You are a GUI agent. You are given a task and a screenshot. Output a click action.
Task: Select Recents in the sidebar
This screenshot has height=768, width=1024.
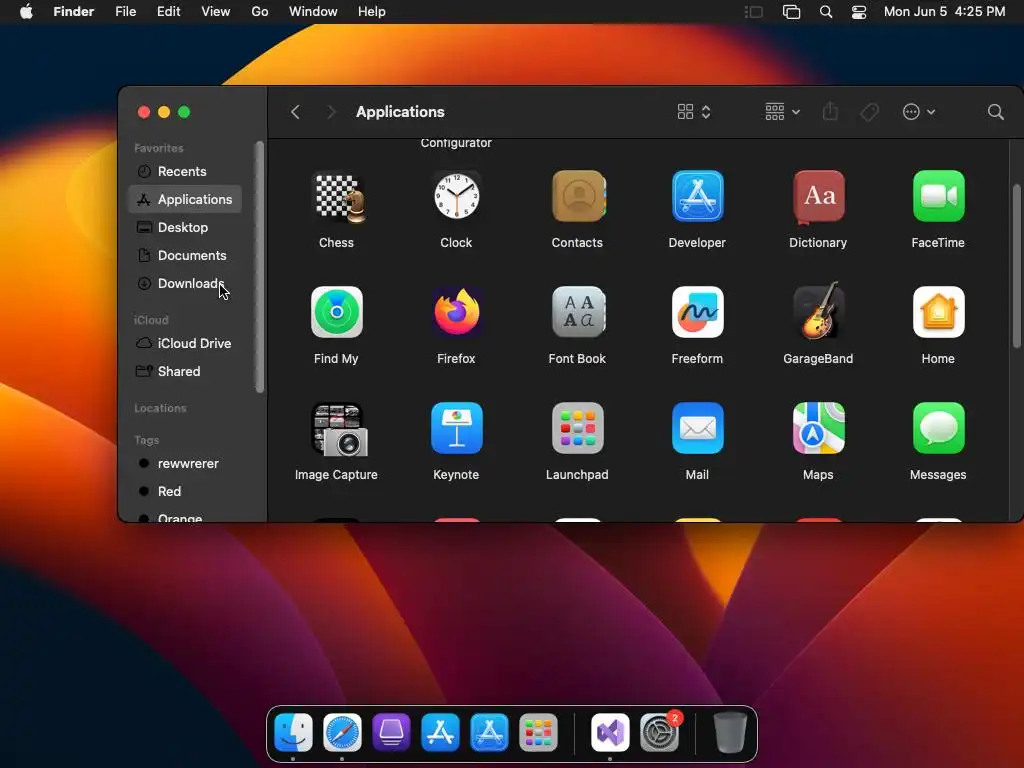point(185,171)
